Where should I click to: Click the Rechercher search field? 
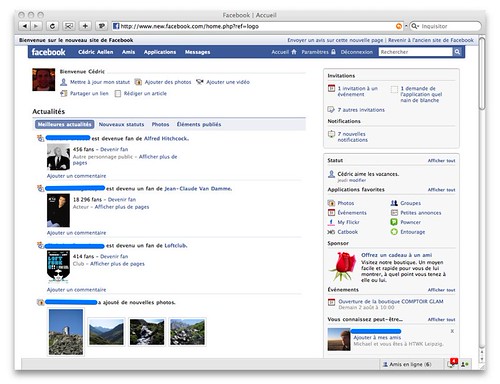(415, 52)
